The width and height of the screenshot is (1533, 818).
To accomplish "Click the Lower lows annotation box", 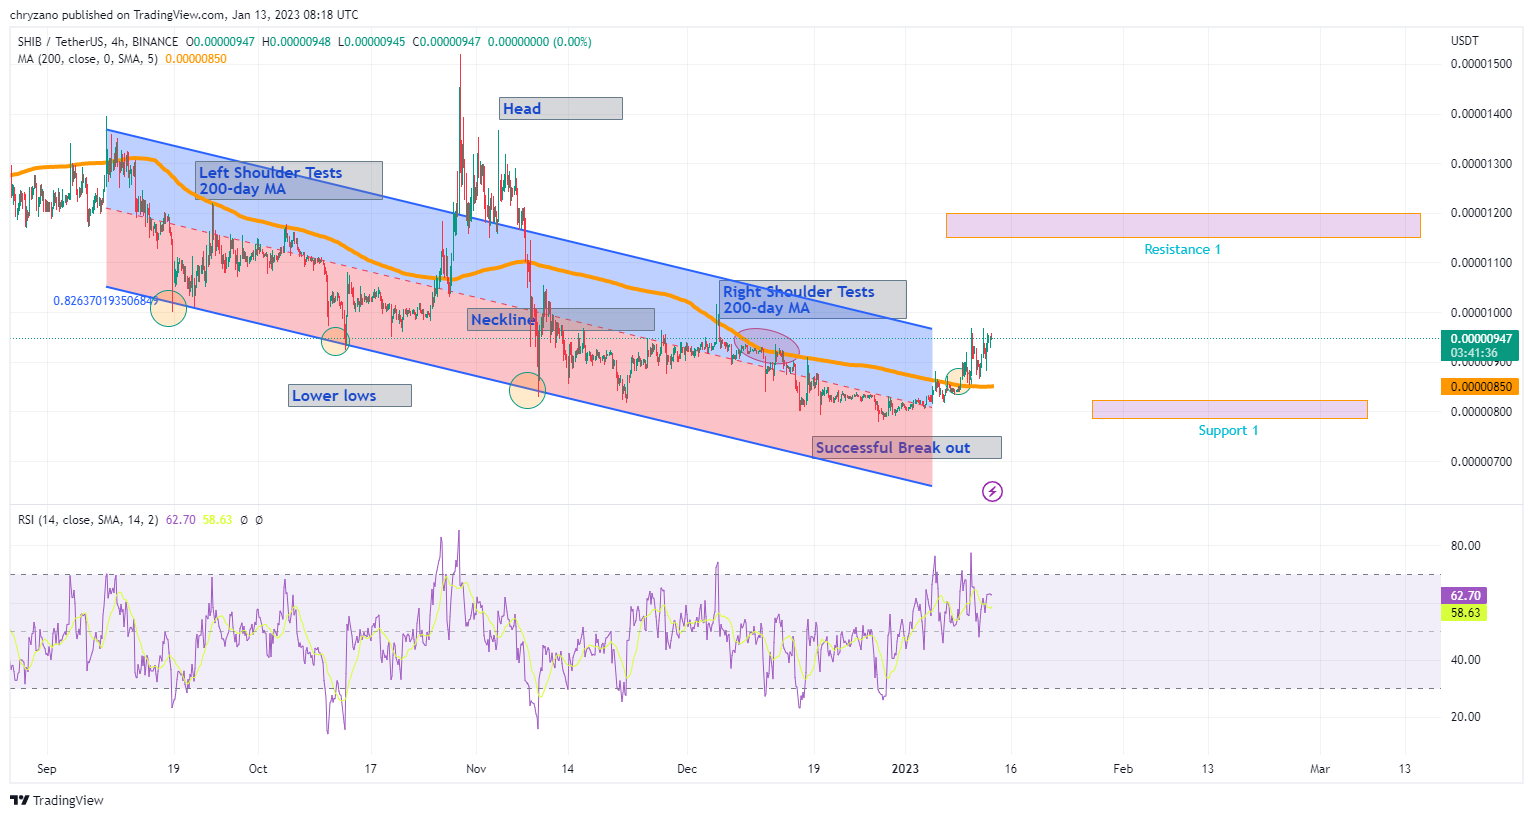I will (350, 395).
